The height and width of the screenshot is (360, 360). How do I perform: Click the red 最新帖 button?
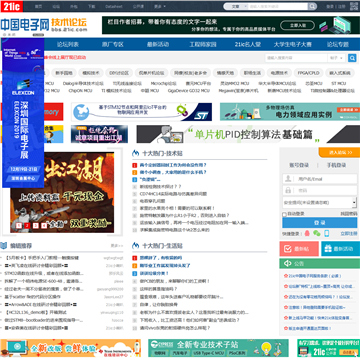click(x=299, y=249)
